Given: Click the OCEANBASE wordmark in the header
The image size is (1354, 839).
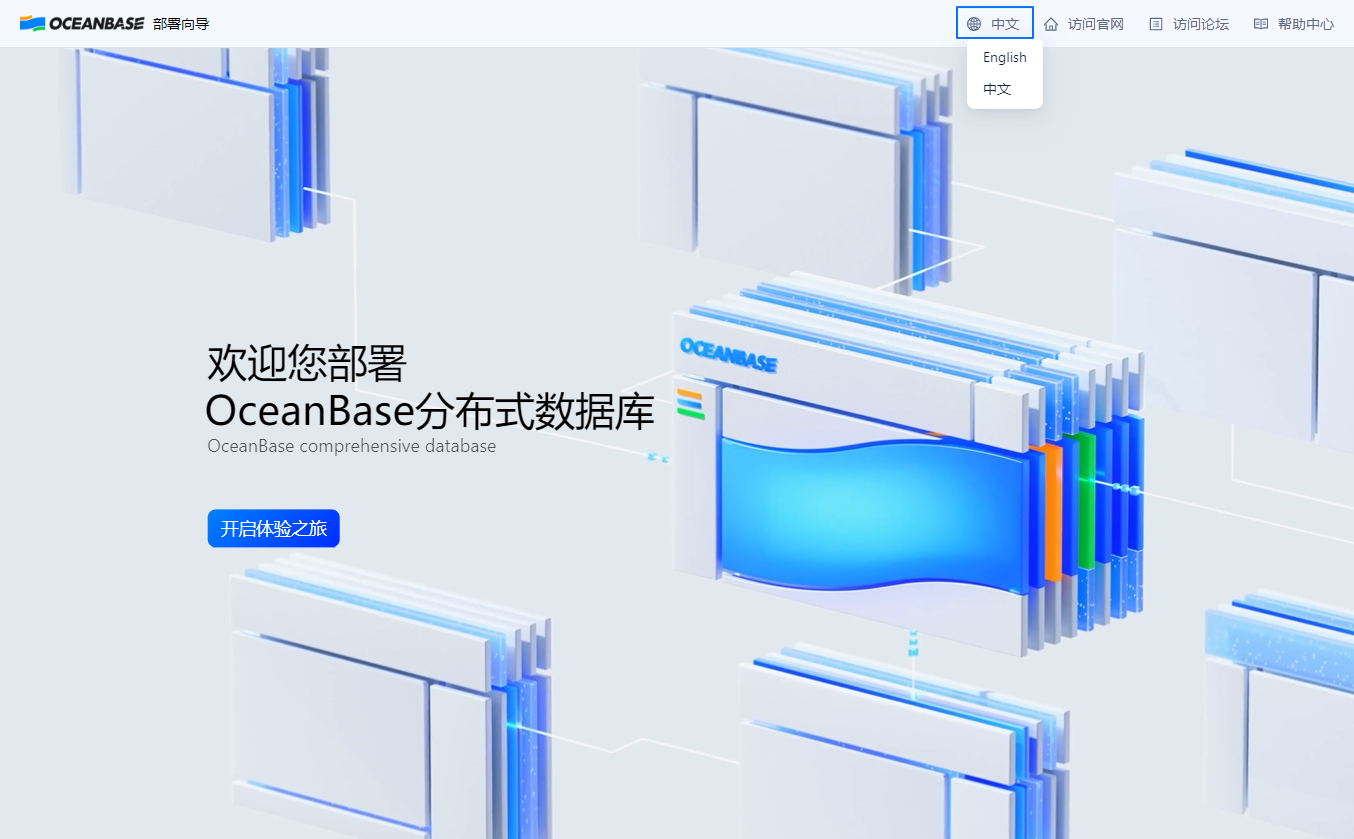Looking at the screenshot, I should point(95,21).
